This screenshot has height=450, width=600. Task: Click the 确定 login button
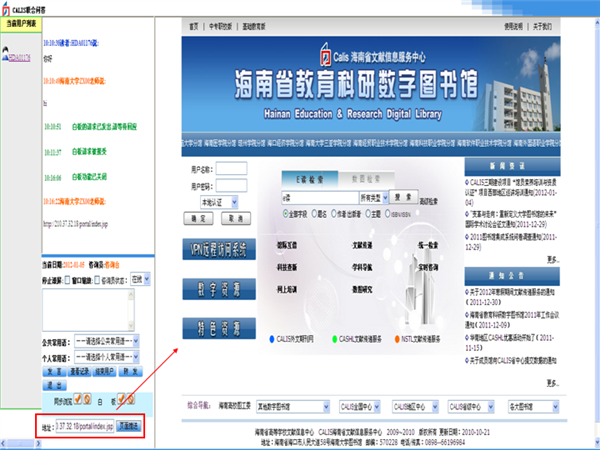tap(198, 218)
